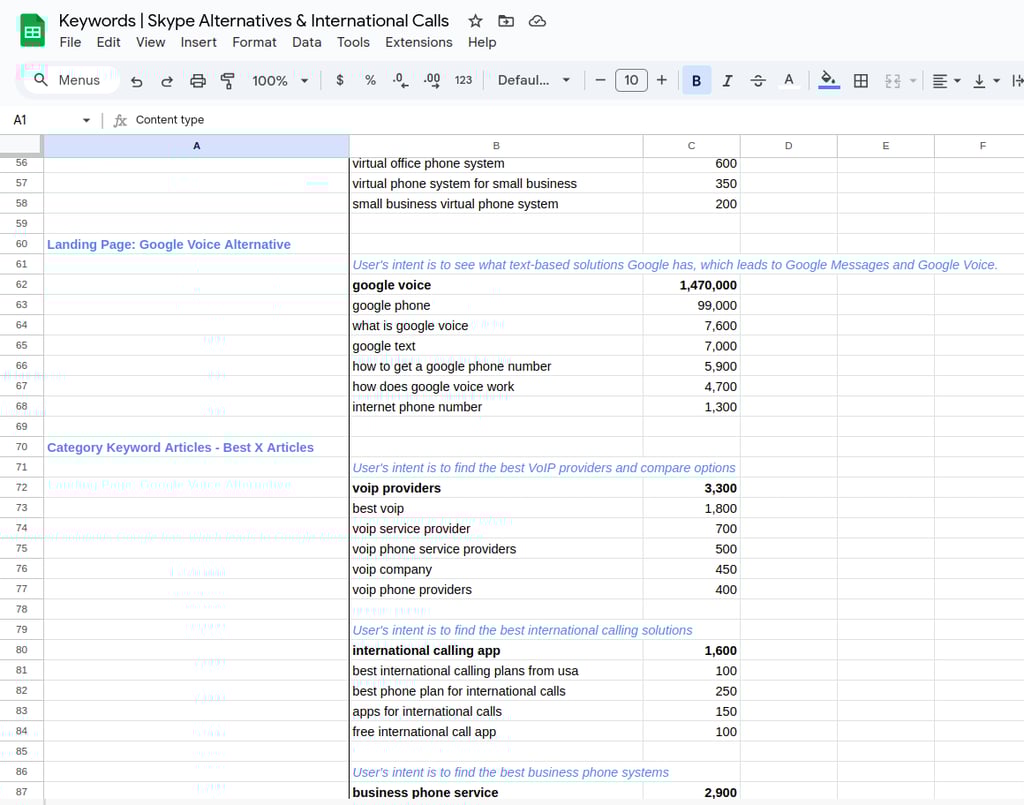Open the font family dropdown
The width and height of the screenshot is (1024, 805).
click(x=534, y=80)
